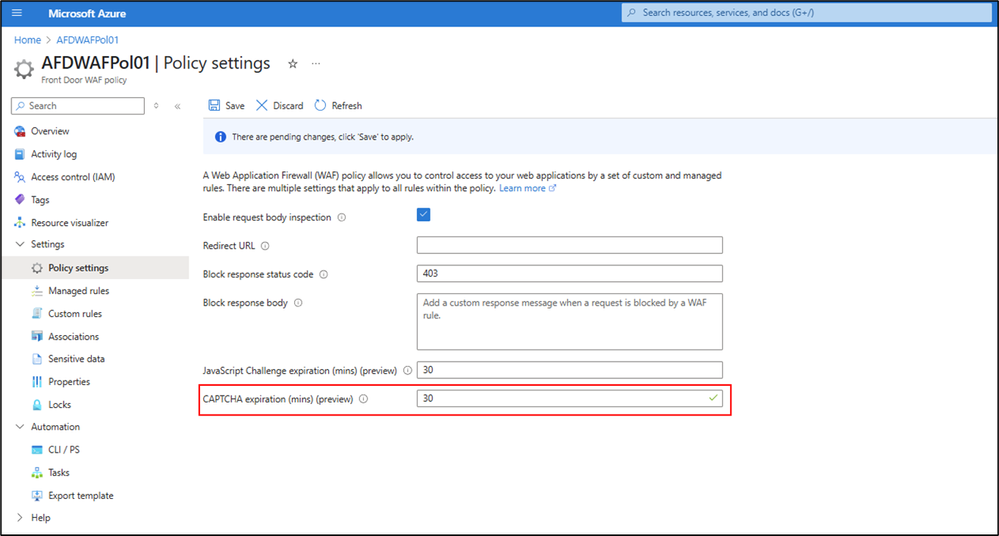Collapse the Settings section in sidebar
Viewport: 999px width, 536px height.
tap(20, 244)
